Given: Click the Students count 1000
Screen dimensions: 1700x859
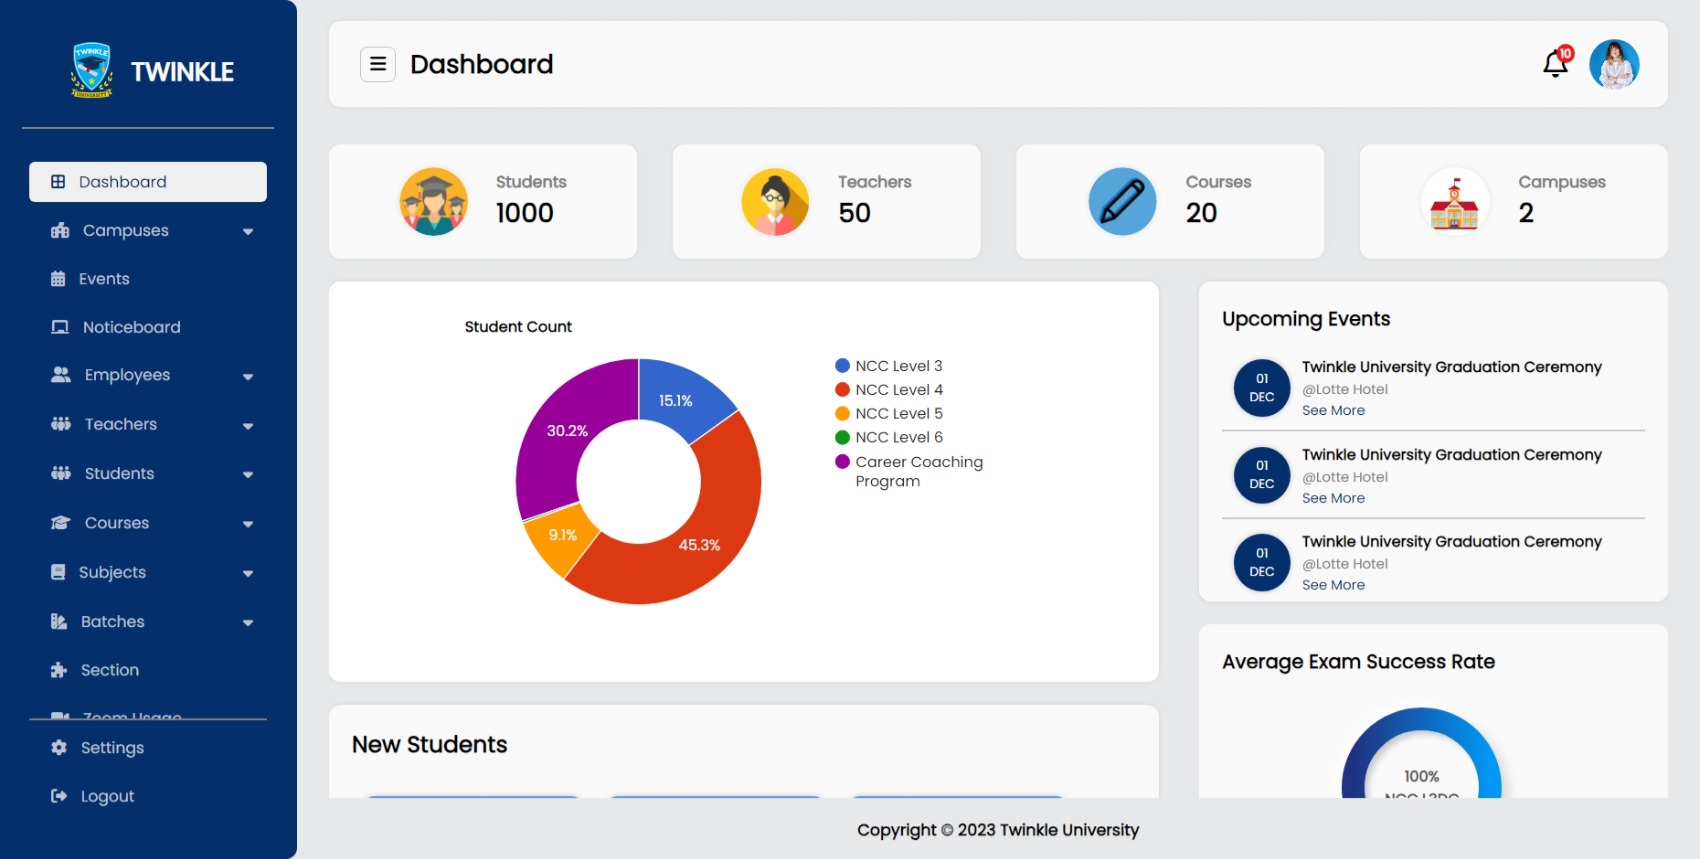Looking at the screenshot, I should tap(525, 213).
